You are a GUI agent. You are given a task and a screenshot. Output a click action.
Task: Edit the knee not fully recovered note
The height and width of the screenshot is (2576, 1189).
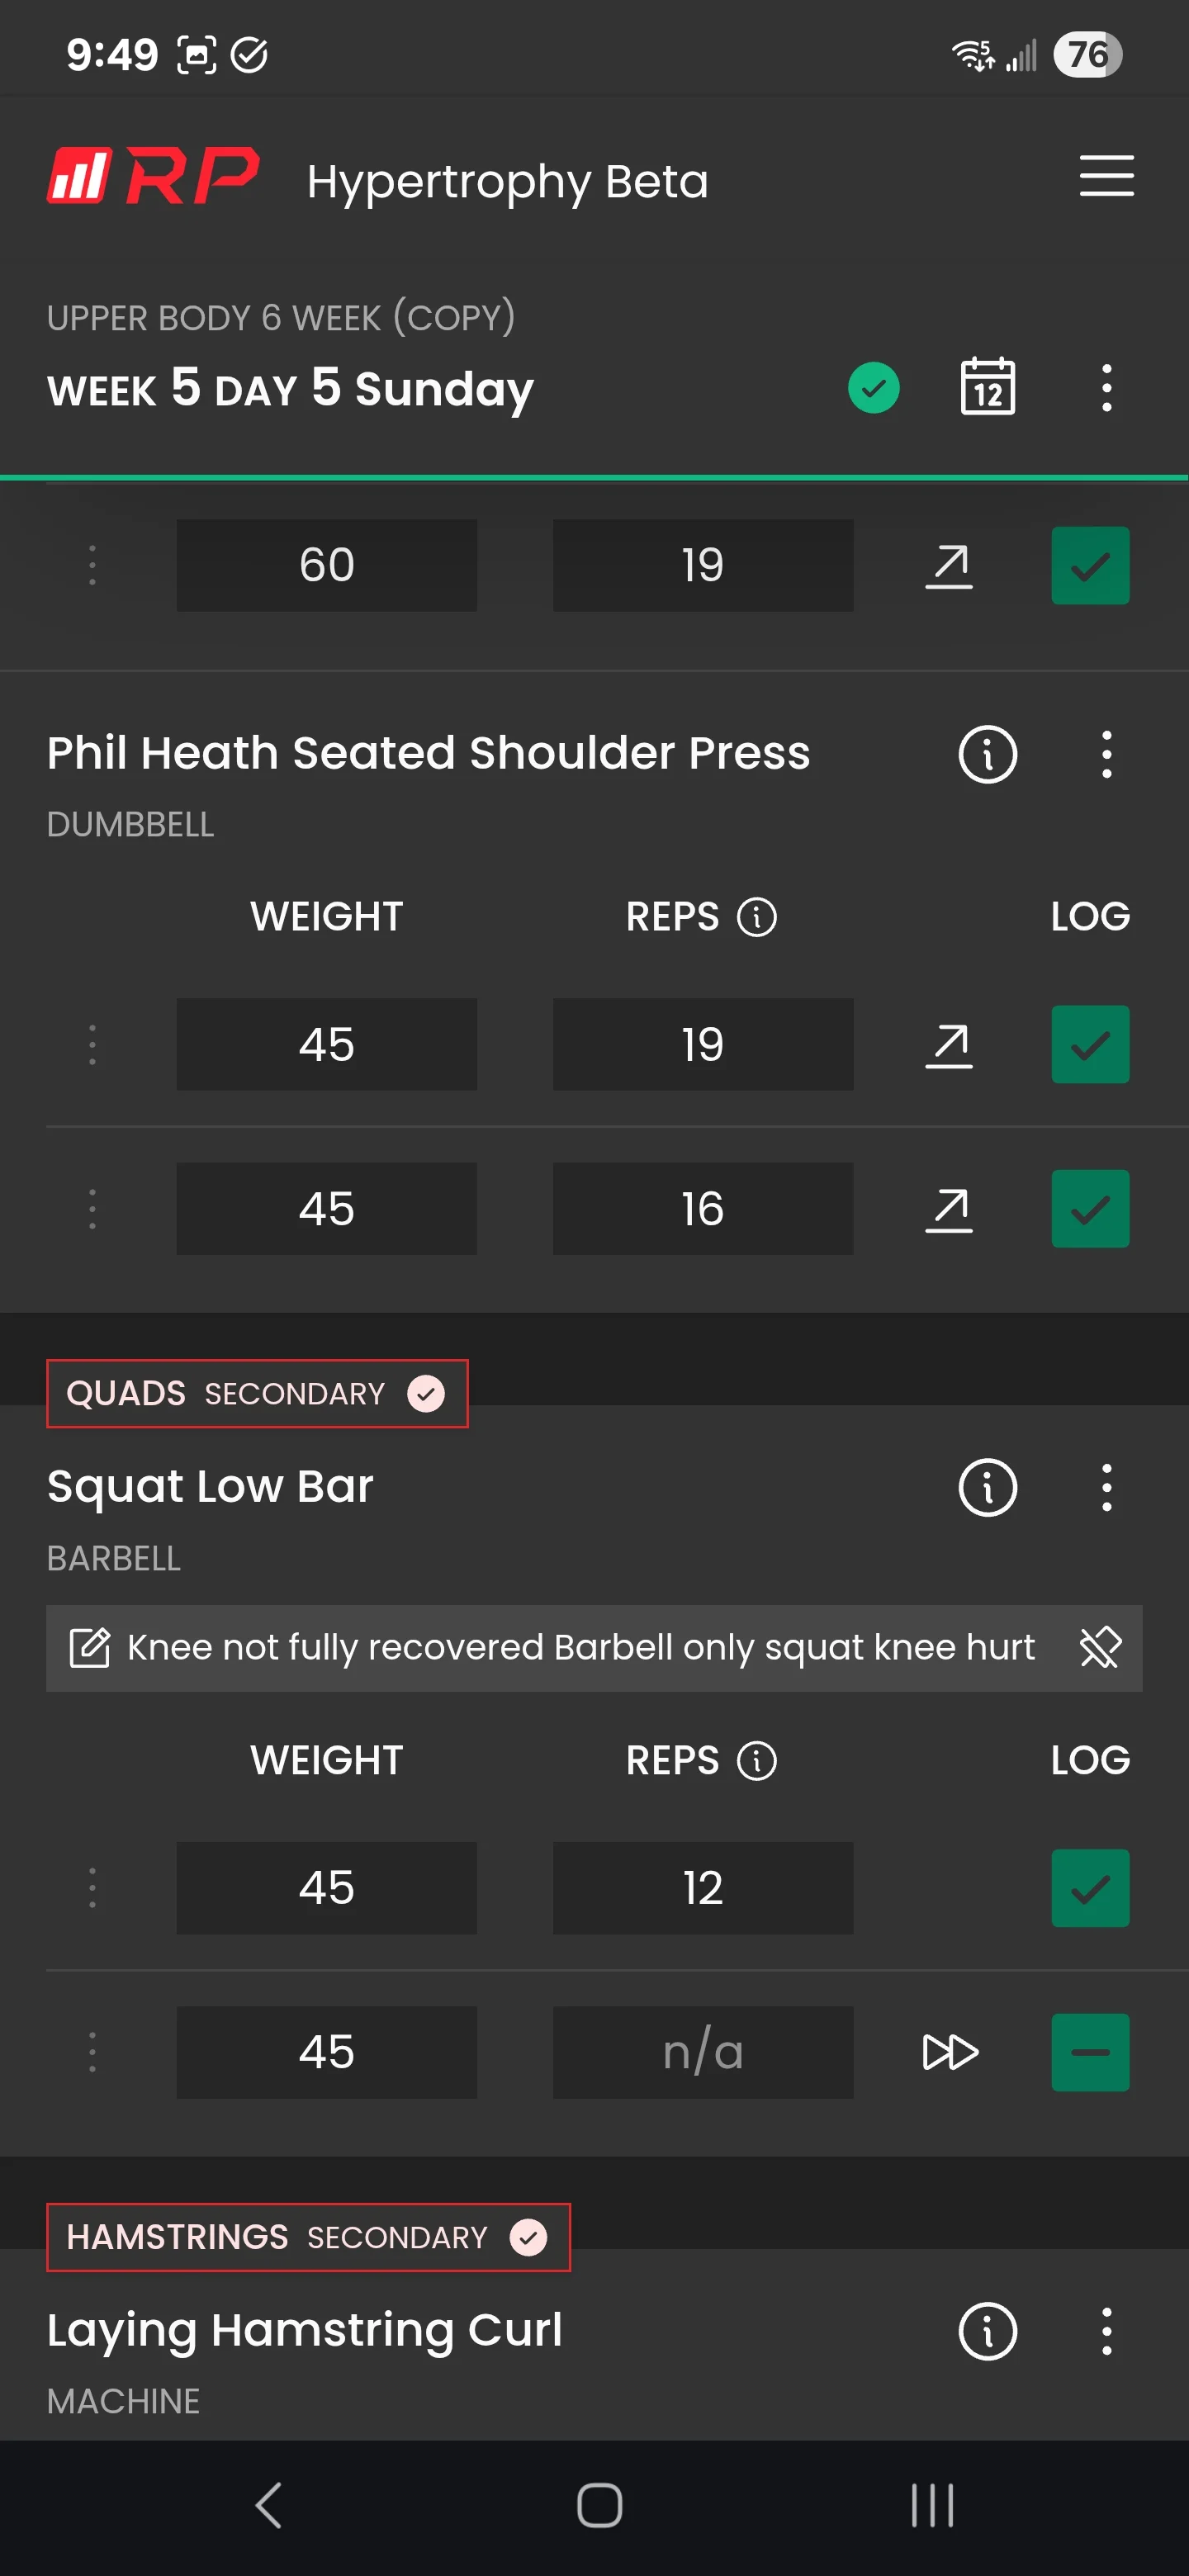[x=89, y=1647]
